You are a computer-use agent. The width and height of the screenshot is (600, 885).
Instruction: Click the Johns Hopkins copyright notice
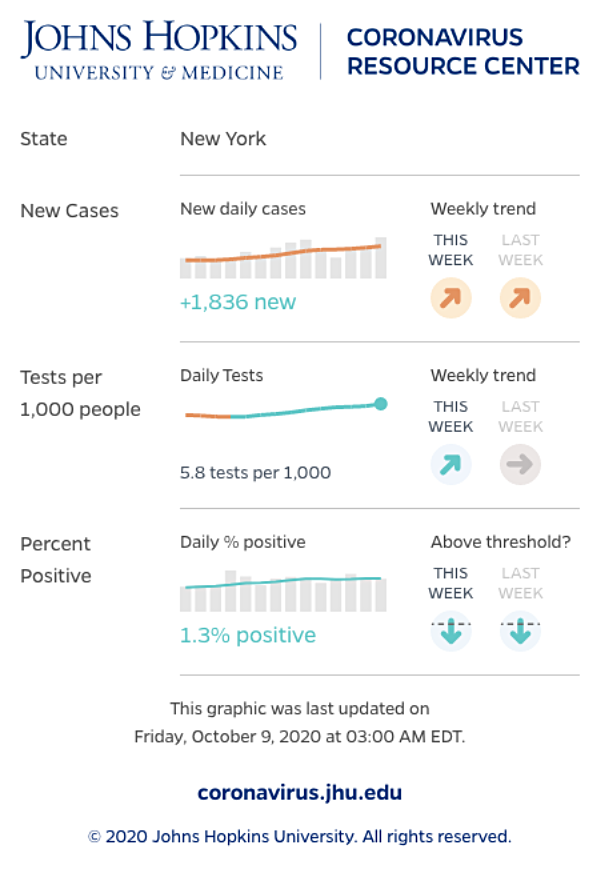point(300,837)
